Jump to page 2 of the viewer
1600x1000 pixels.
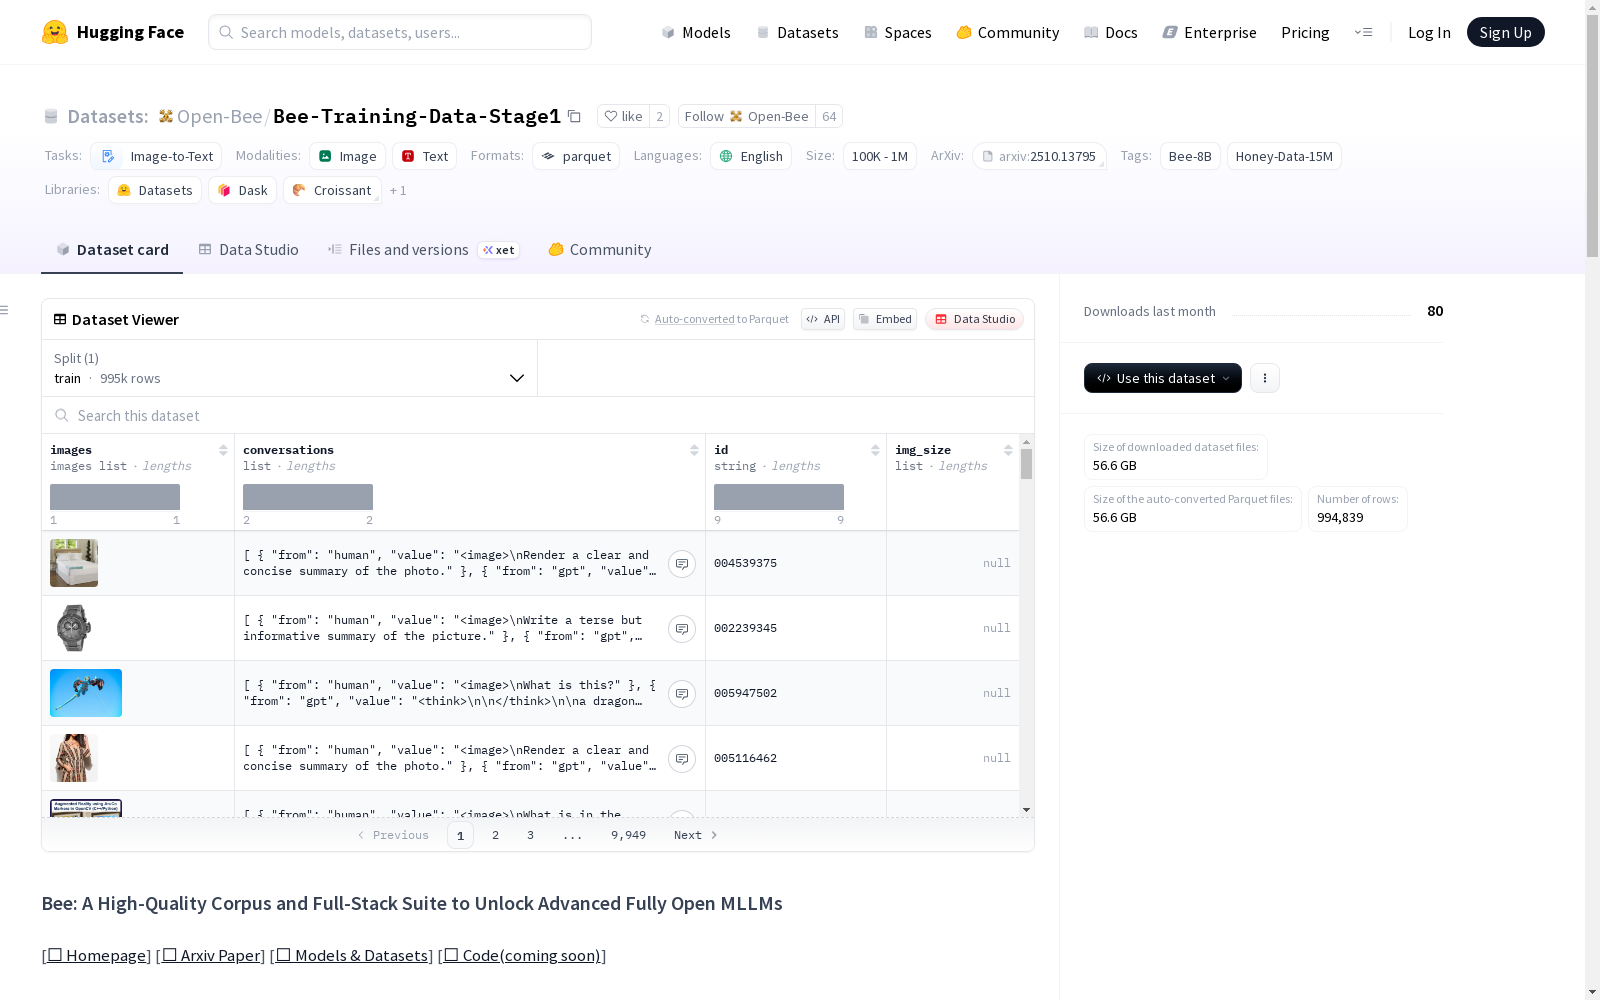coord(495,835)
